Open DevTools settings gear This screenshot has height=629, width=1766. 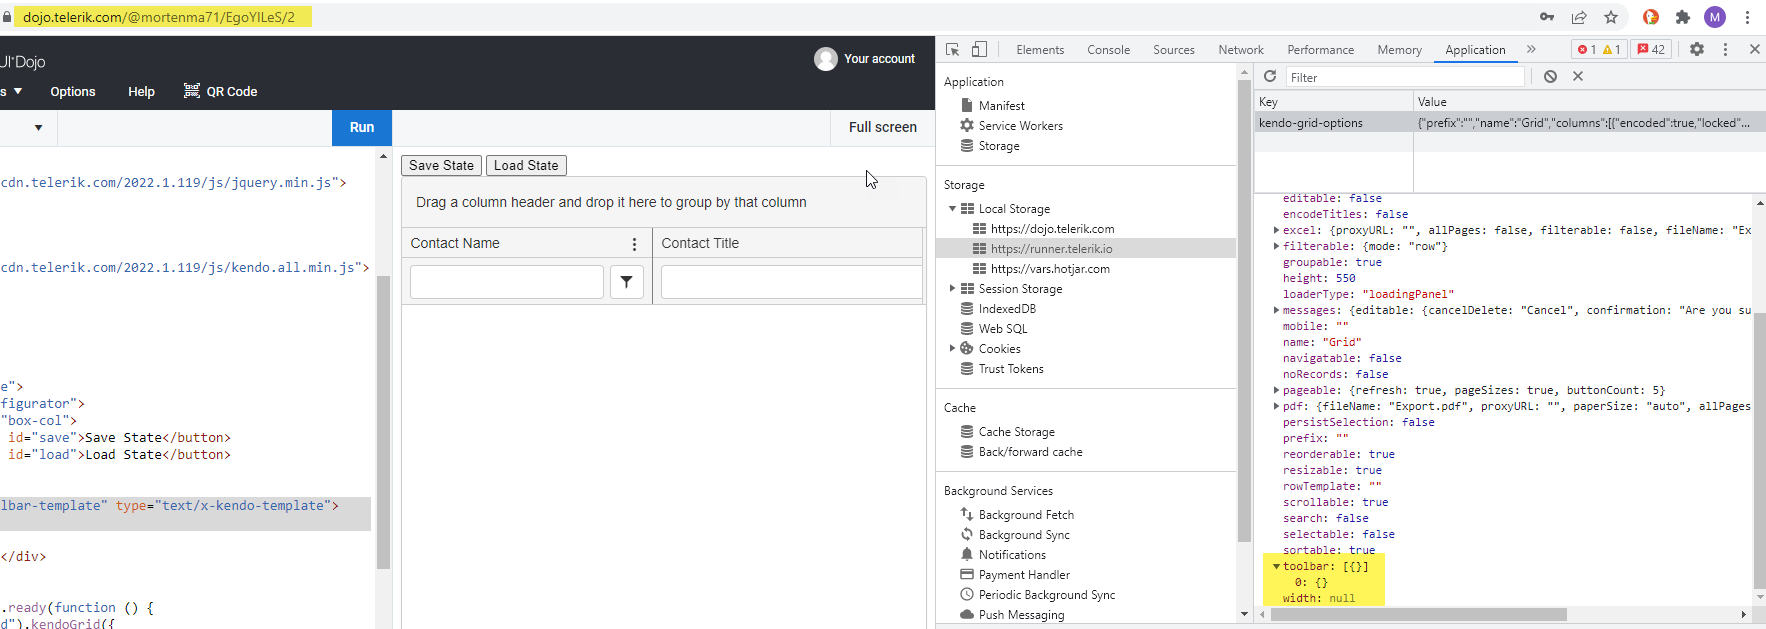pos(1697,49)
